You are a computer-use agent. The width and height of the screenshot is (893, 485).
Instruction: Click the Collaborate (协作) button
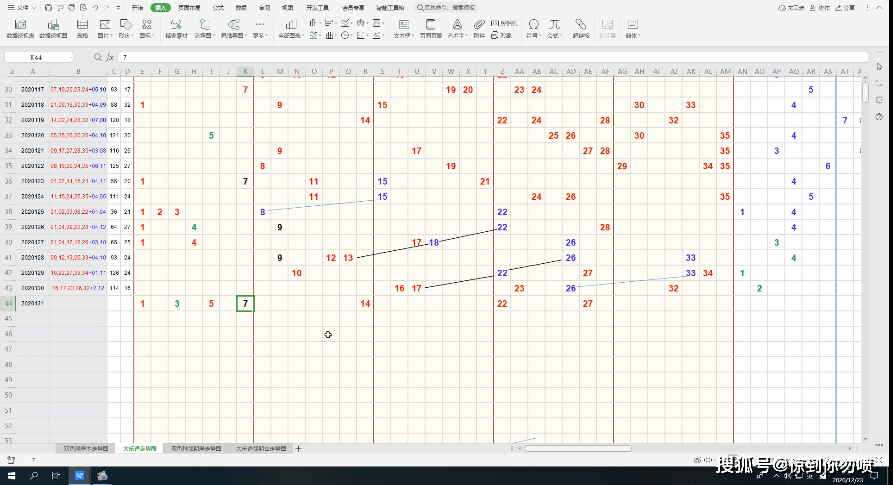pyautogui.click(x=822, y=7)
